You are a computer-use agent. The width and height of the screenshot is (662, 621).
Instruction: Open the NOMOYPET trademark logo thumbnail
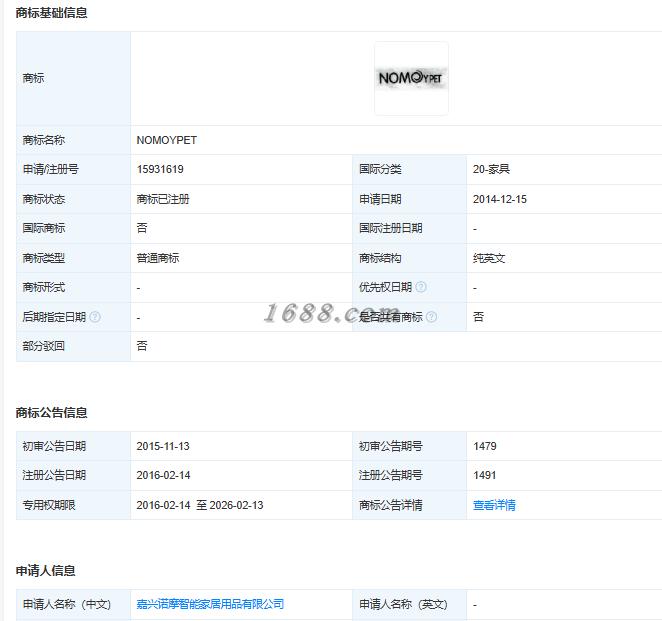pyautogui.click(x=411, y=78)
